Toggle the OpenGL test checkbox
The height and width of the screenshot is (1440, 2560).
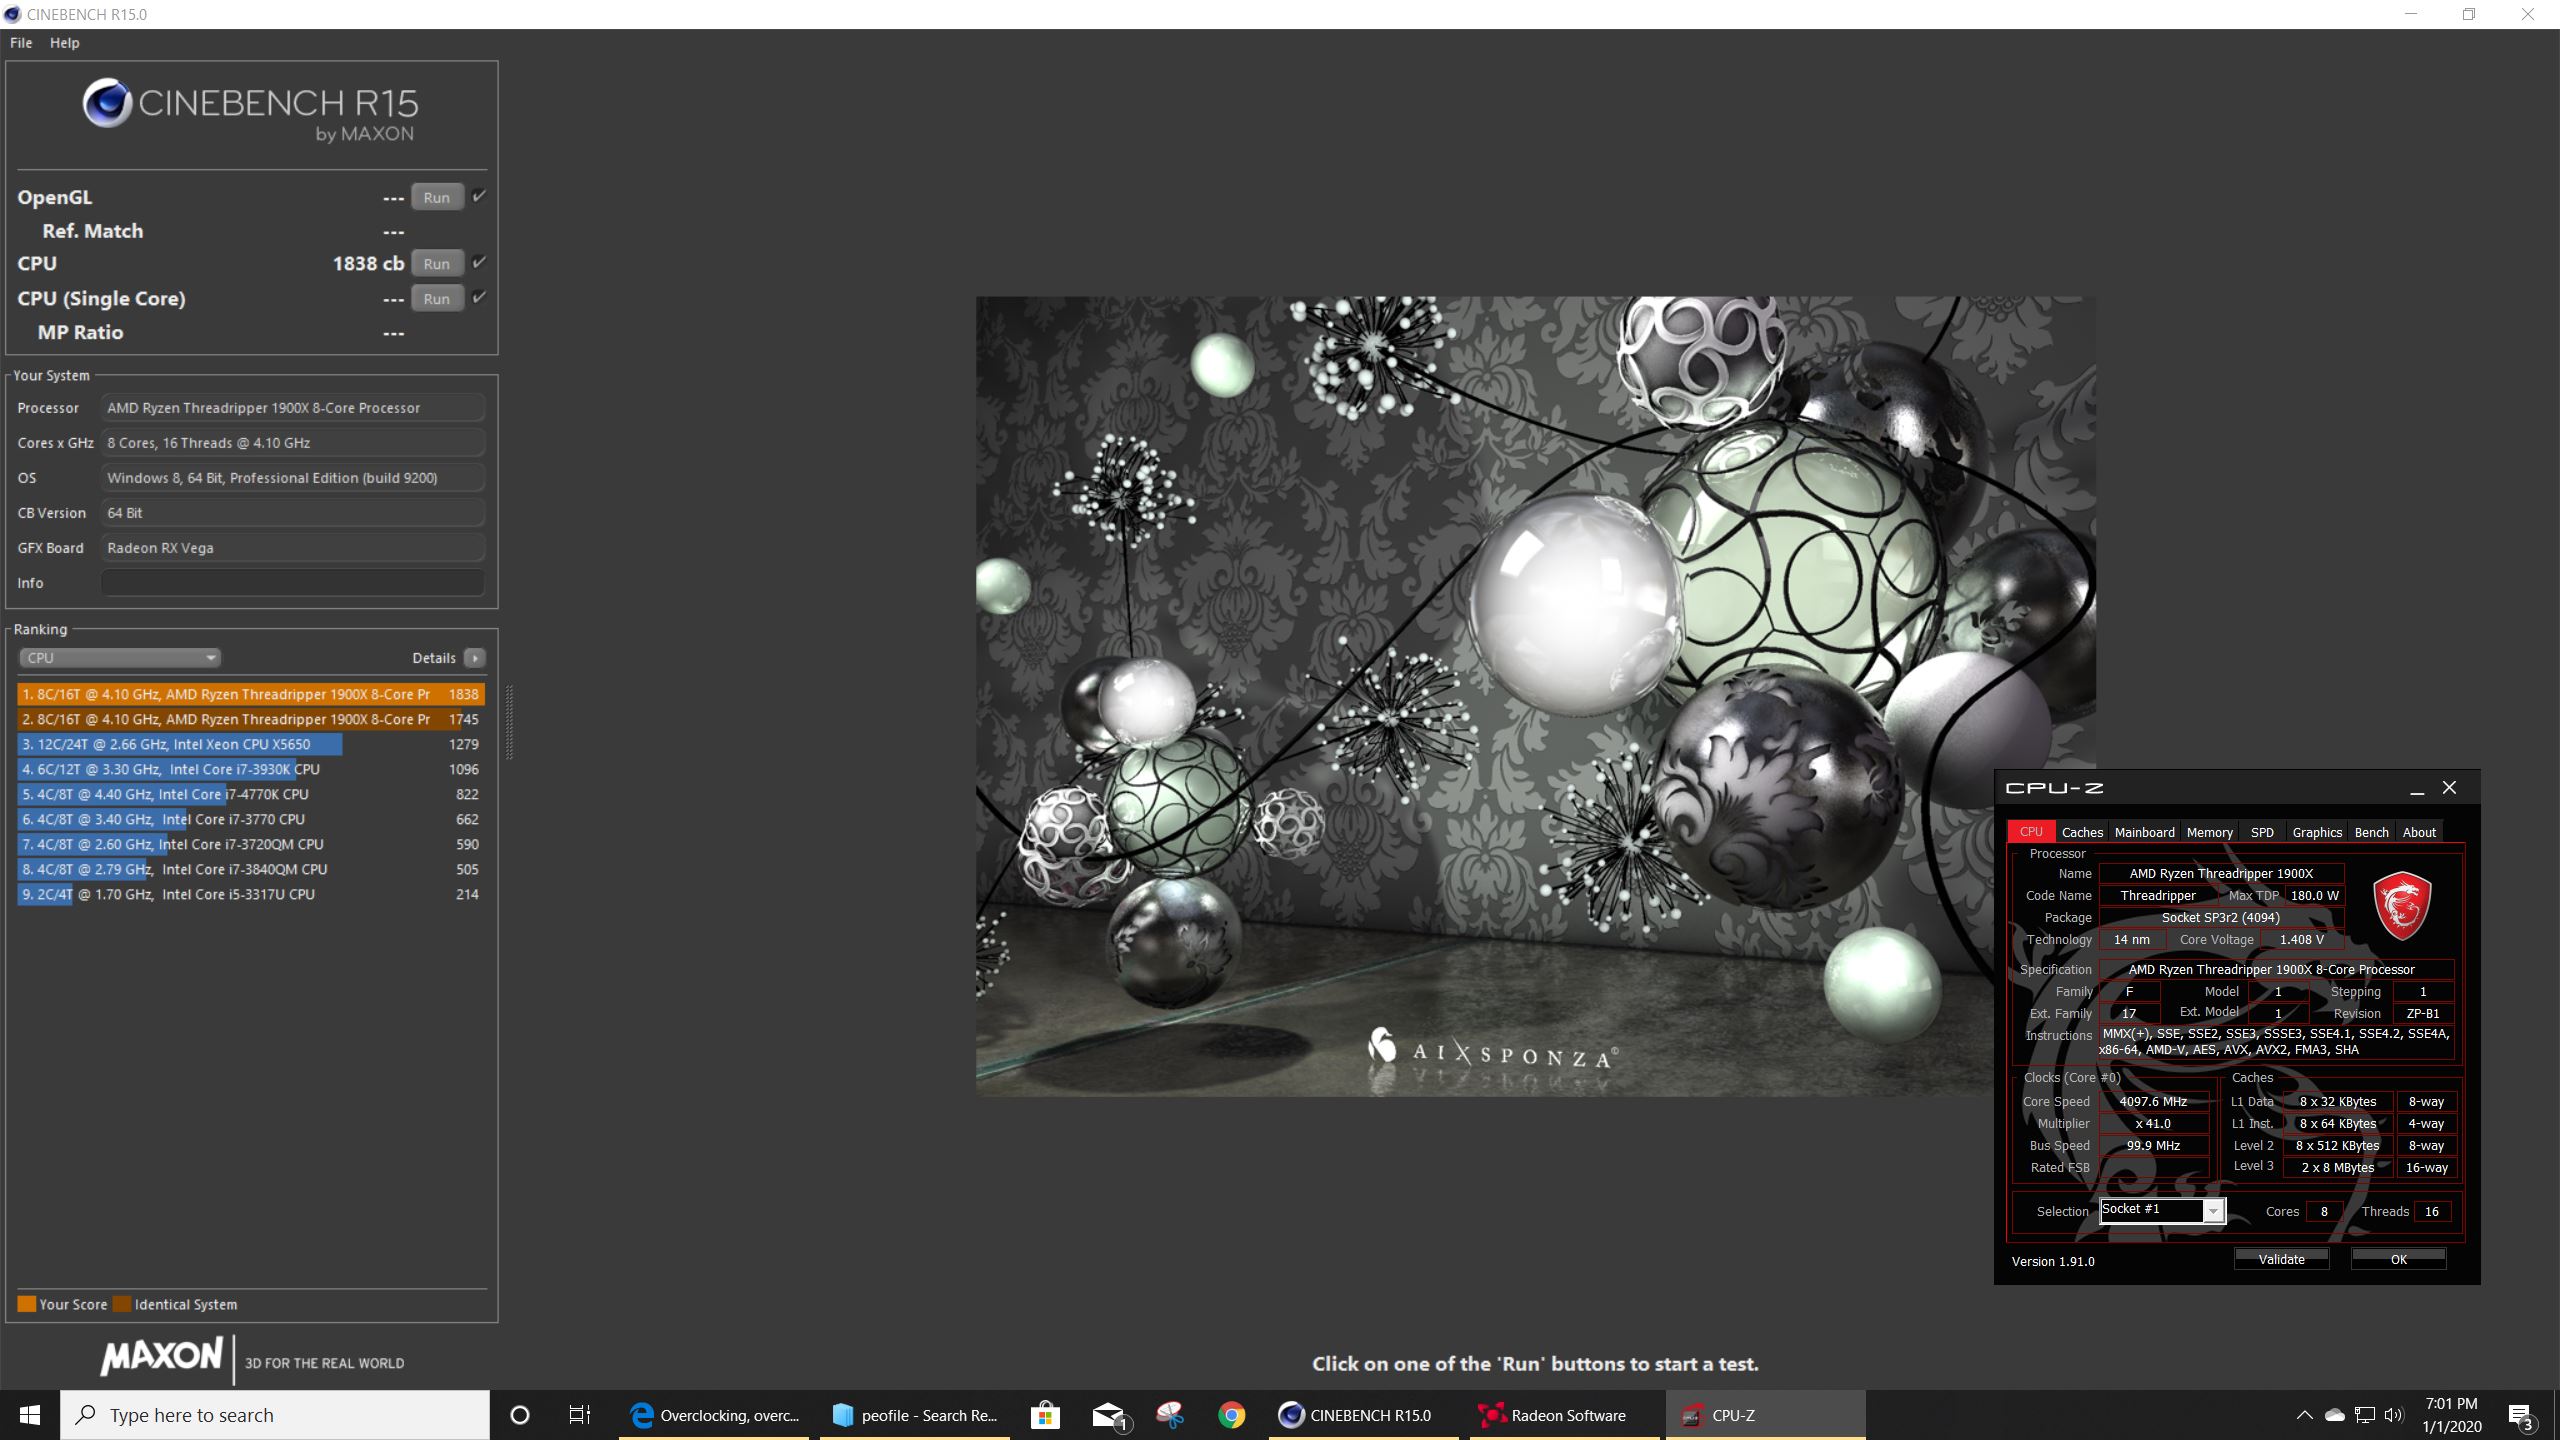coord(479,196)
